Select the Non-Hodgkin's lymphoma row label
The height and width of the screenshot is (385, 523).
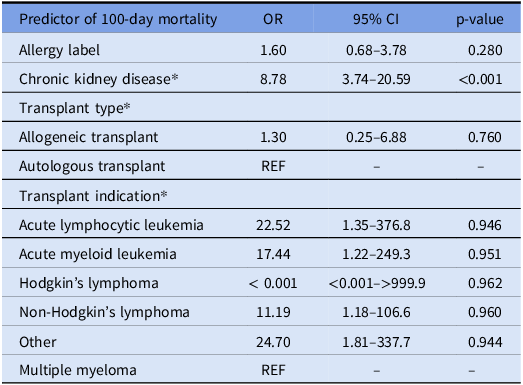pyautogui.click(x=104, y=312)
